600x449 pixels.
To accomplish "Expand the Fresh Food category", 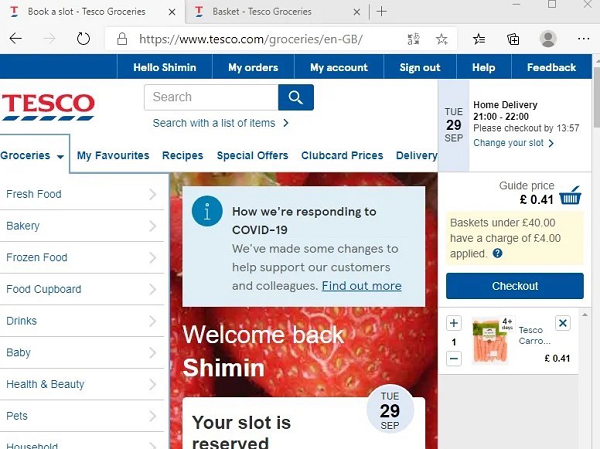I will (x=82, y=194).
